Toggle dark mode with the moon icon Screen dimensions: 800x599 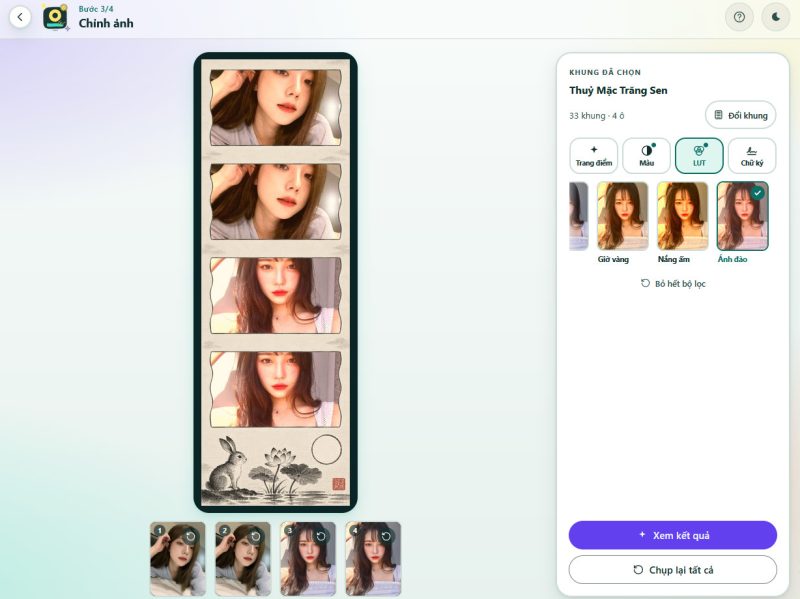[776, 17]
